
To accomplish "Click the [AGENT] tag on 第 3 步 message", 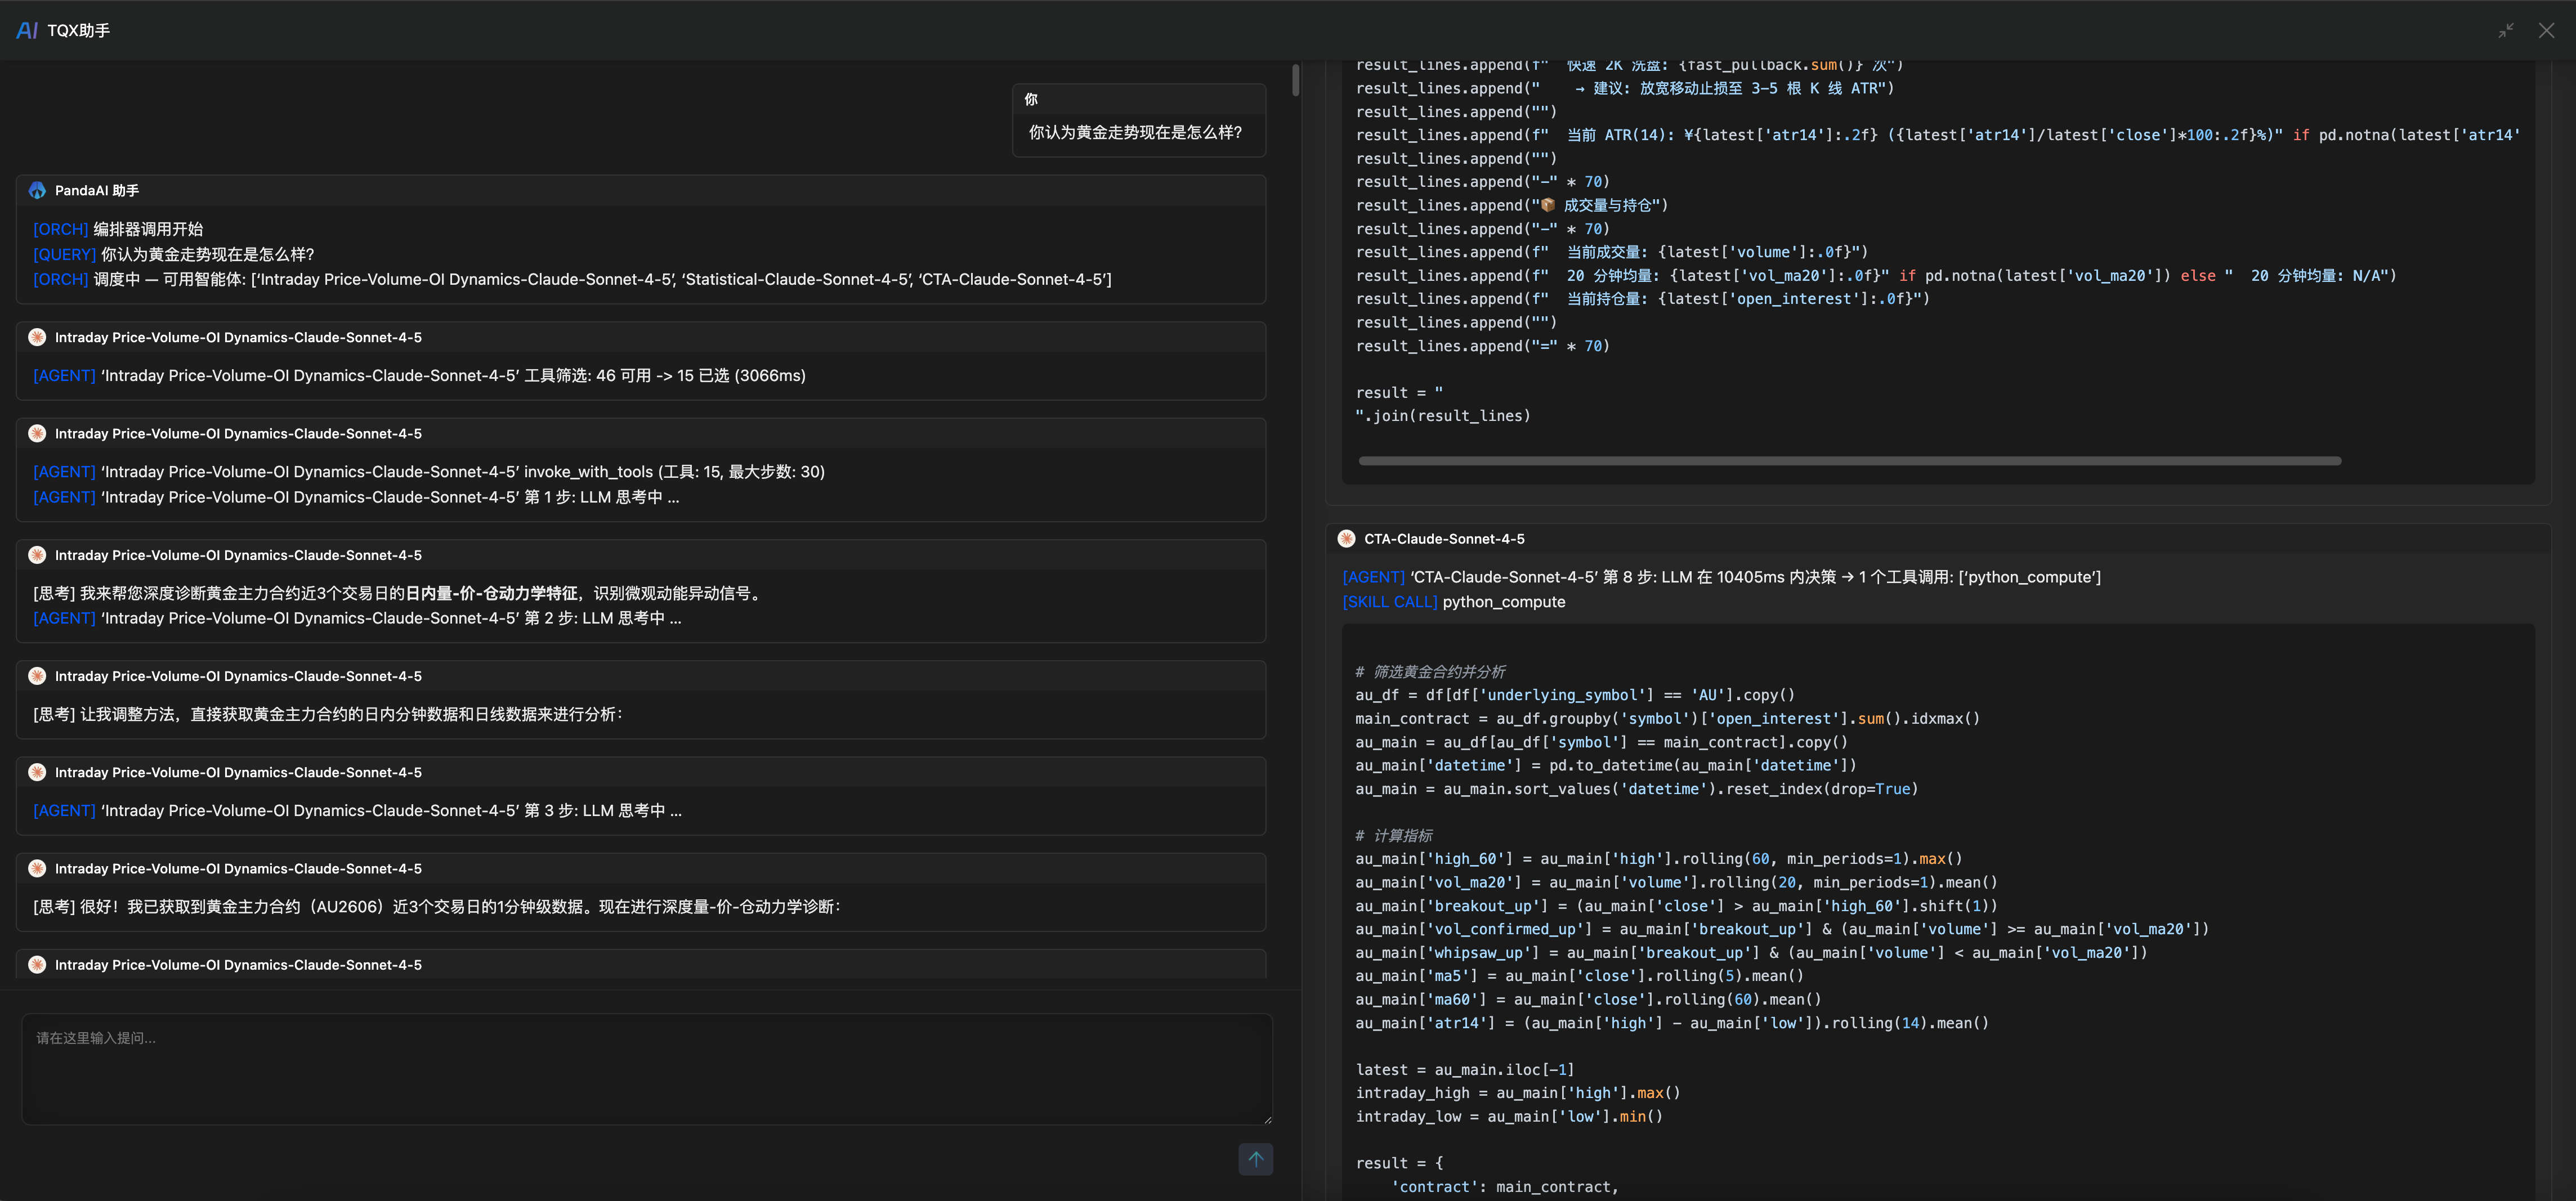I will click(64, 810).
